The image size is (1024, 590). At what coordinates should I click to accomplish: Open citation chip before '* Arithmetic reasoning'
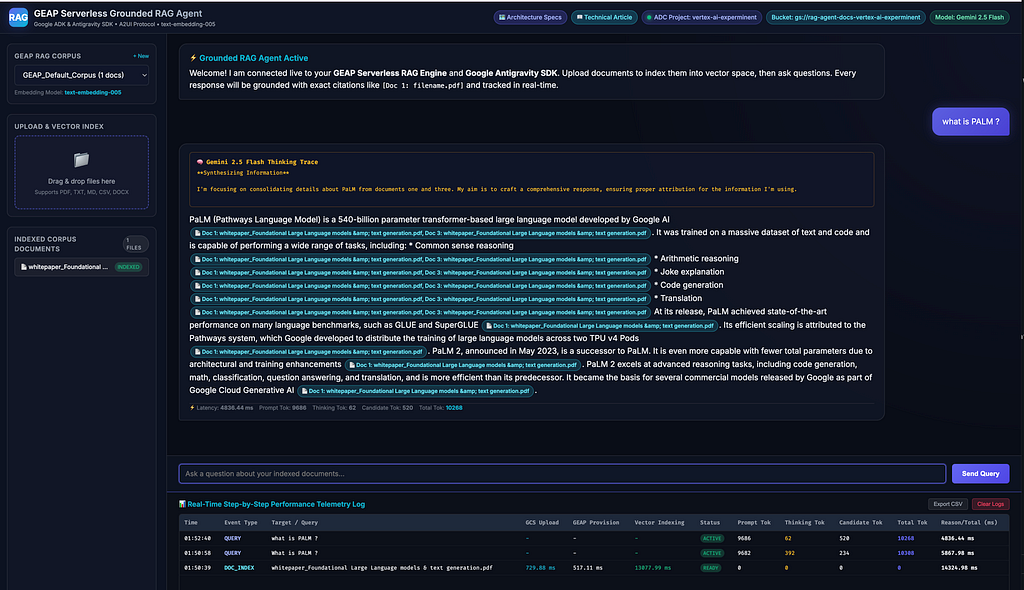coord(420,259)
